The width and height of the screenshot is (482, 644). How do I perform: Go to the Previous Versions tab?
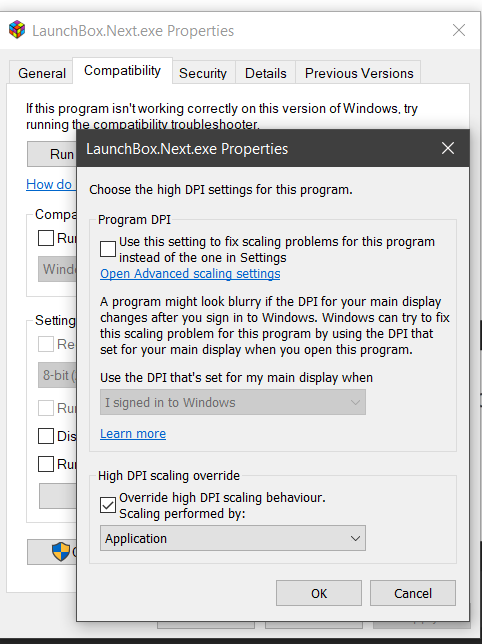coord(358,73)
